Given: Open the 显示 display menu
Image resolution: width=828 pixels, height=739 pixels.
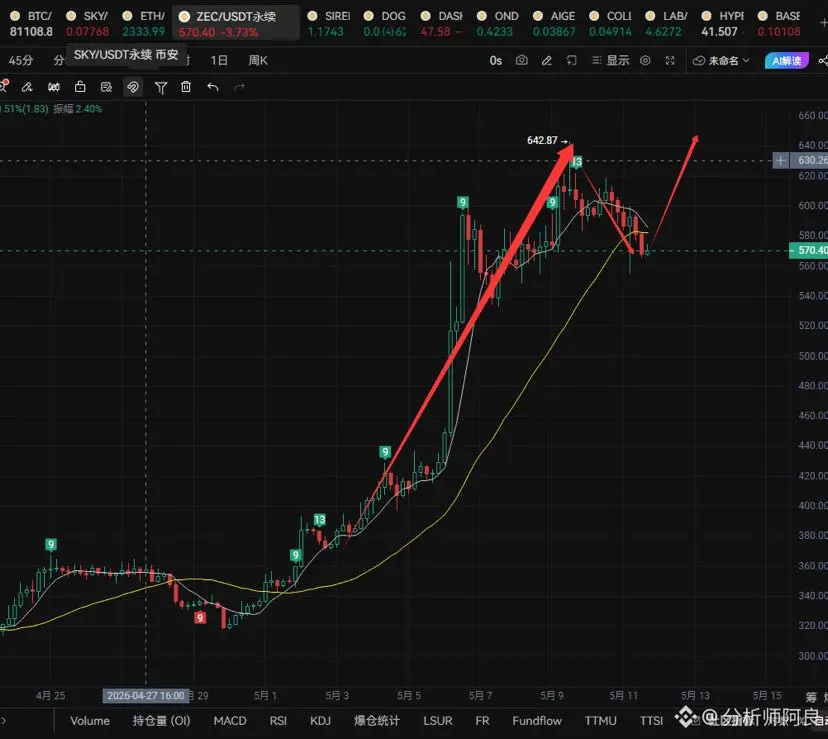Looking at the screenshot, I should (x=611, y=61).
